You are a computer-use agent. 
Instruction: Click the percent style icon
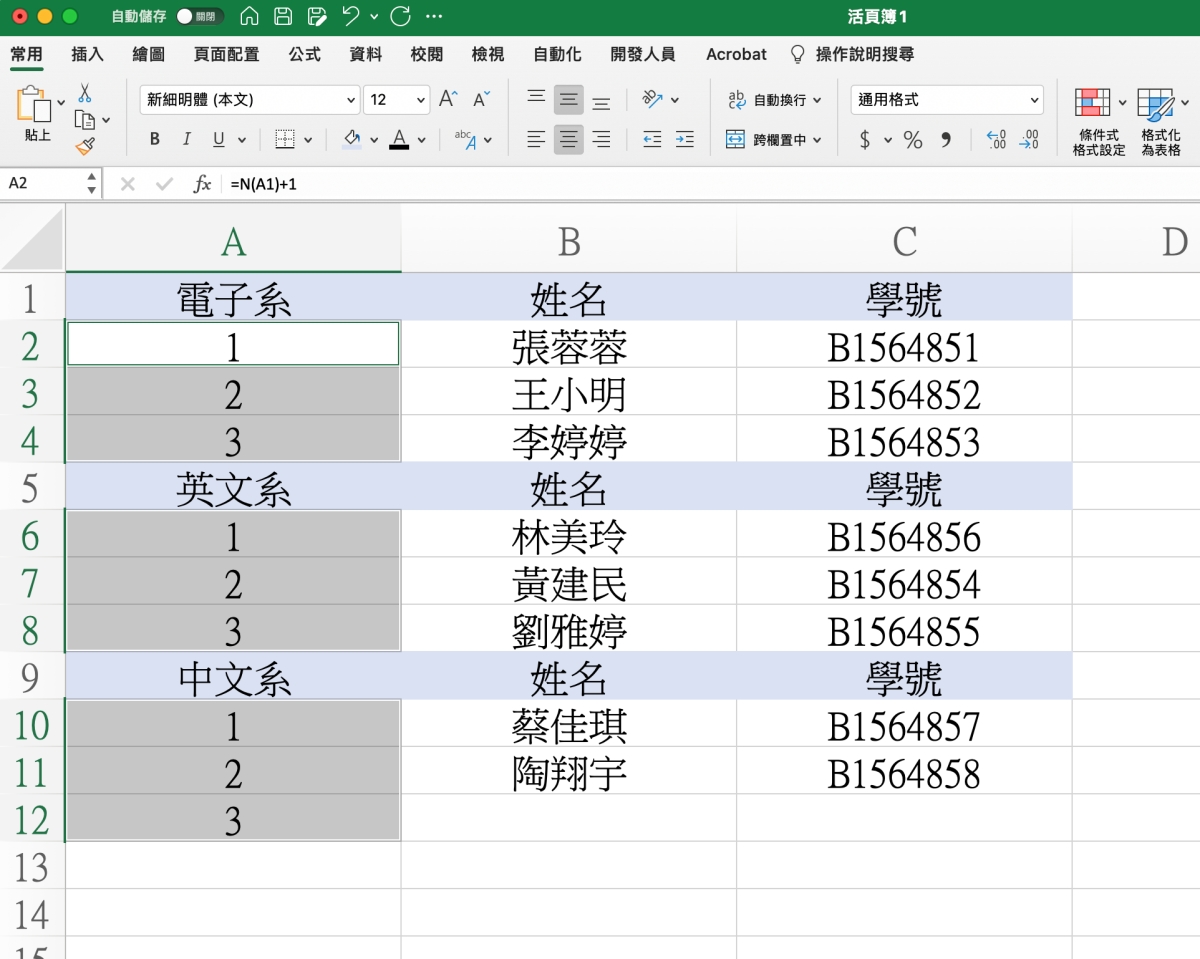click(912, 140)
